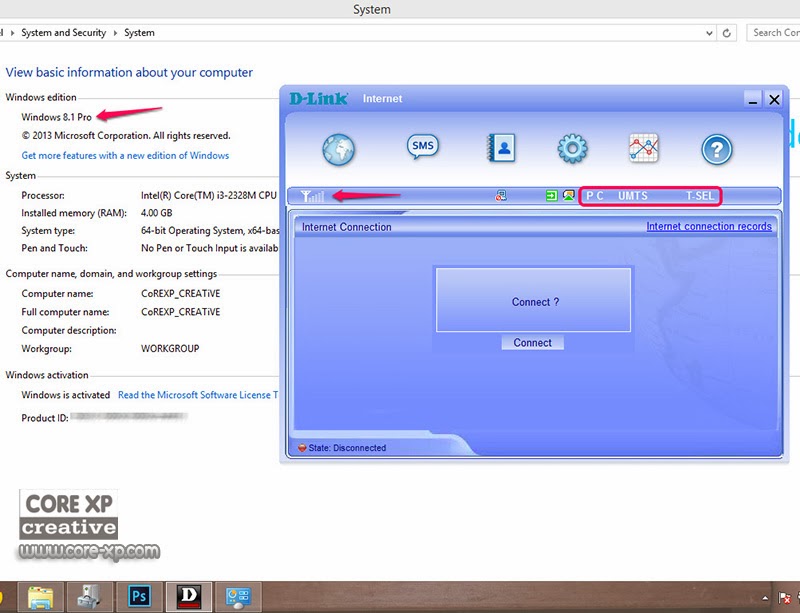Close the D-Link window
This screenshot has width=800, height=613.
tap(774, 99)
